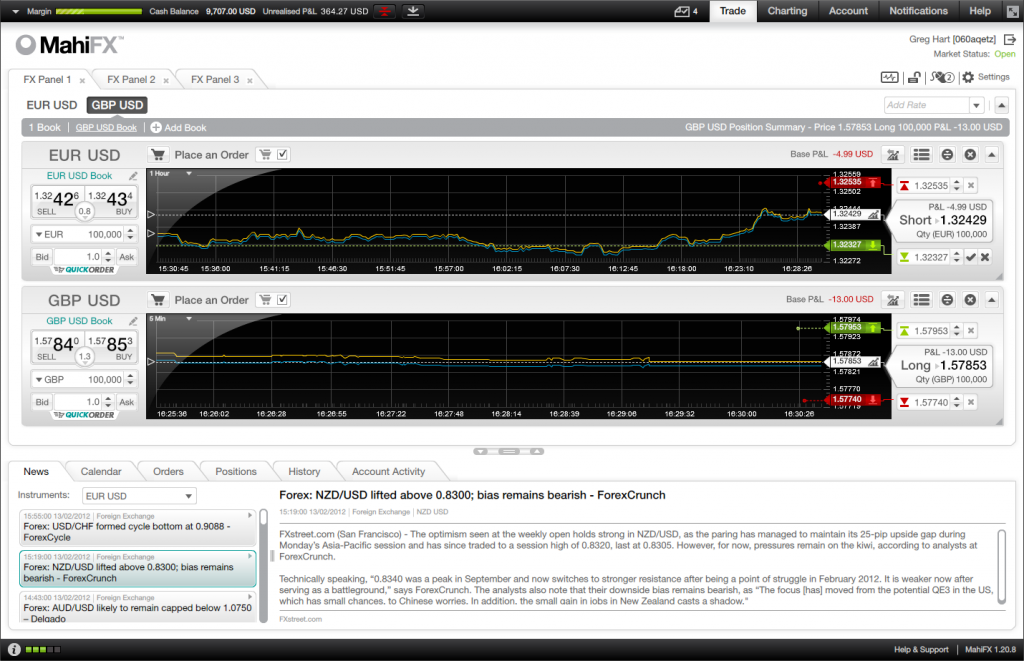This screenshot has height=661, width=1024.
Task: Click the panel unlock padlock icon
Action: click(x=914, y=78)
